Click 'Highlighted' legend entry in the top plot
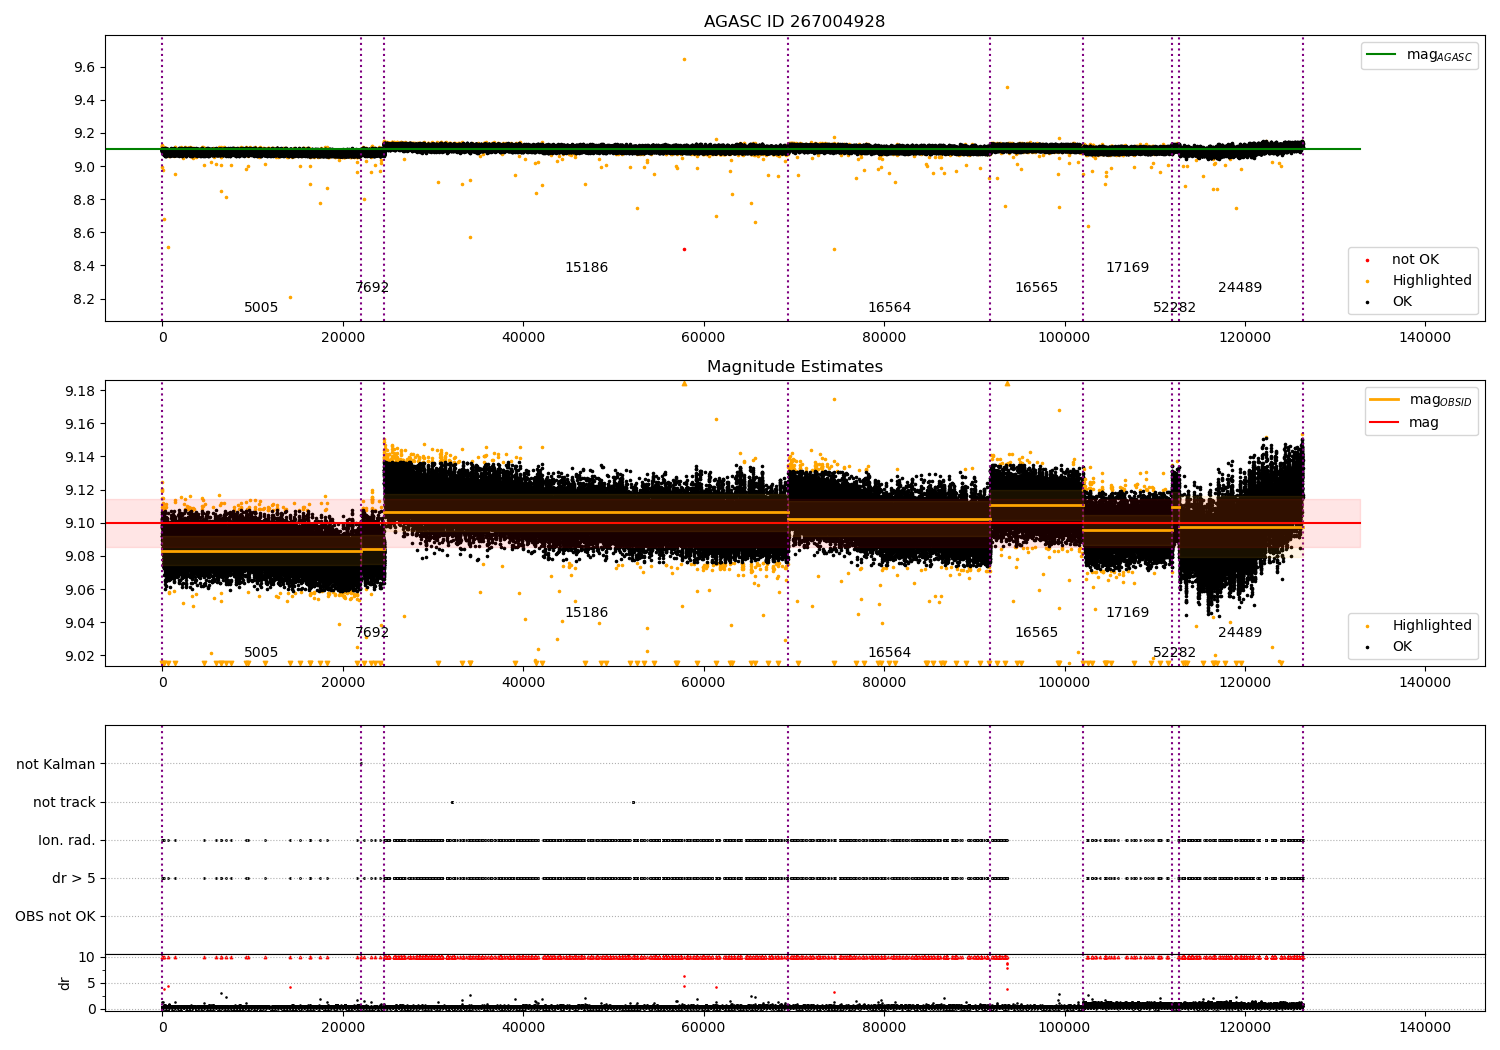1500x1050 pixels. [1431, 281]
